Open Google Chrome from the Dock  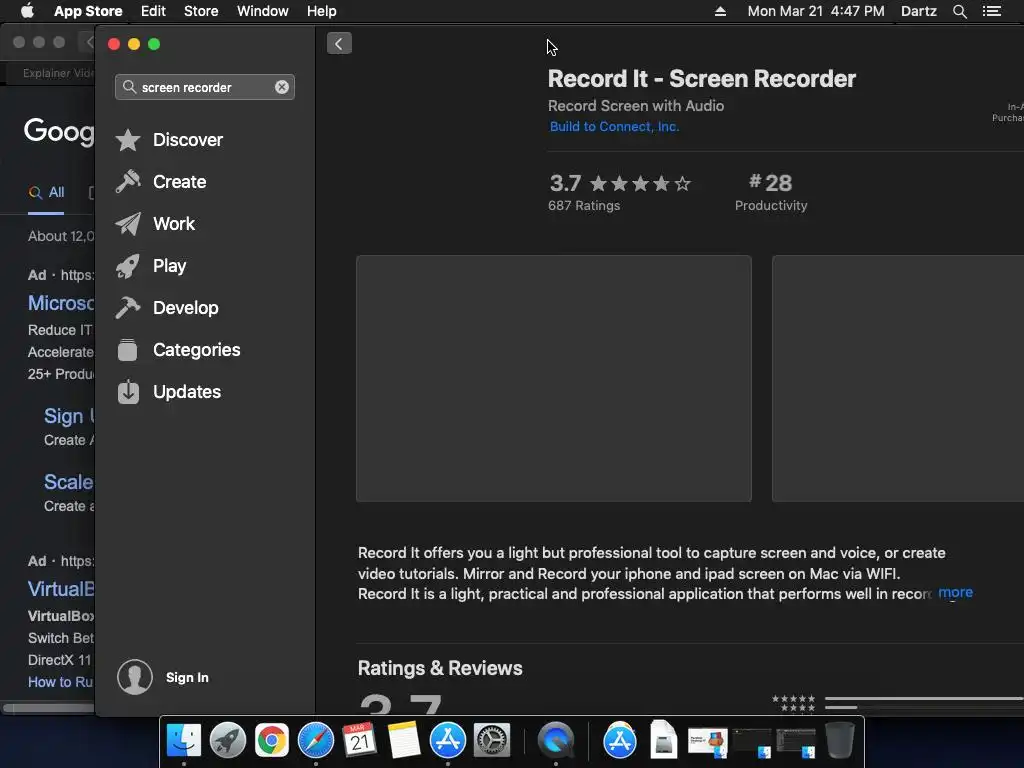(272, 740)
